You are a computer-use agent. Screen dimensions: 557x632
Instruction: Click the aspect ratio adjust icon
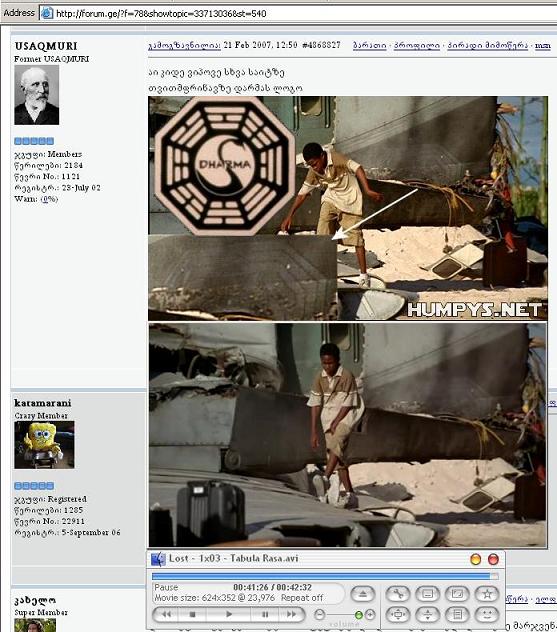(x=427, y=615)
